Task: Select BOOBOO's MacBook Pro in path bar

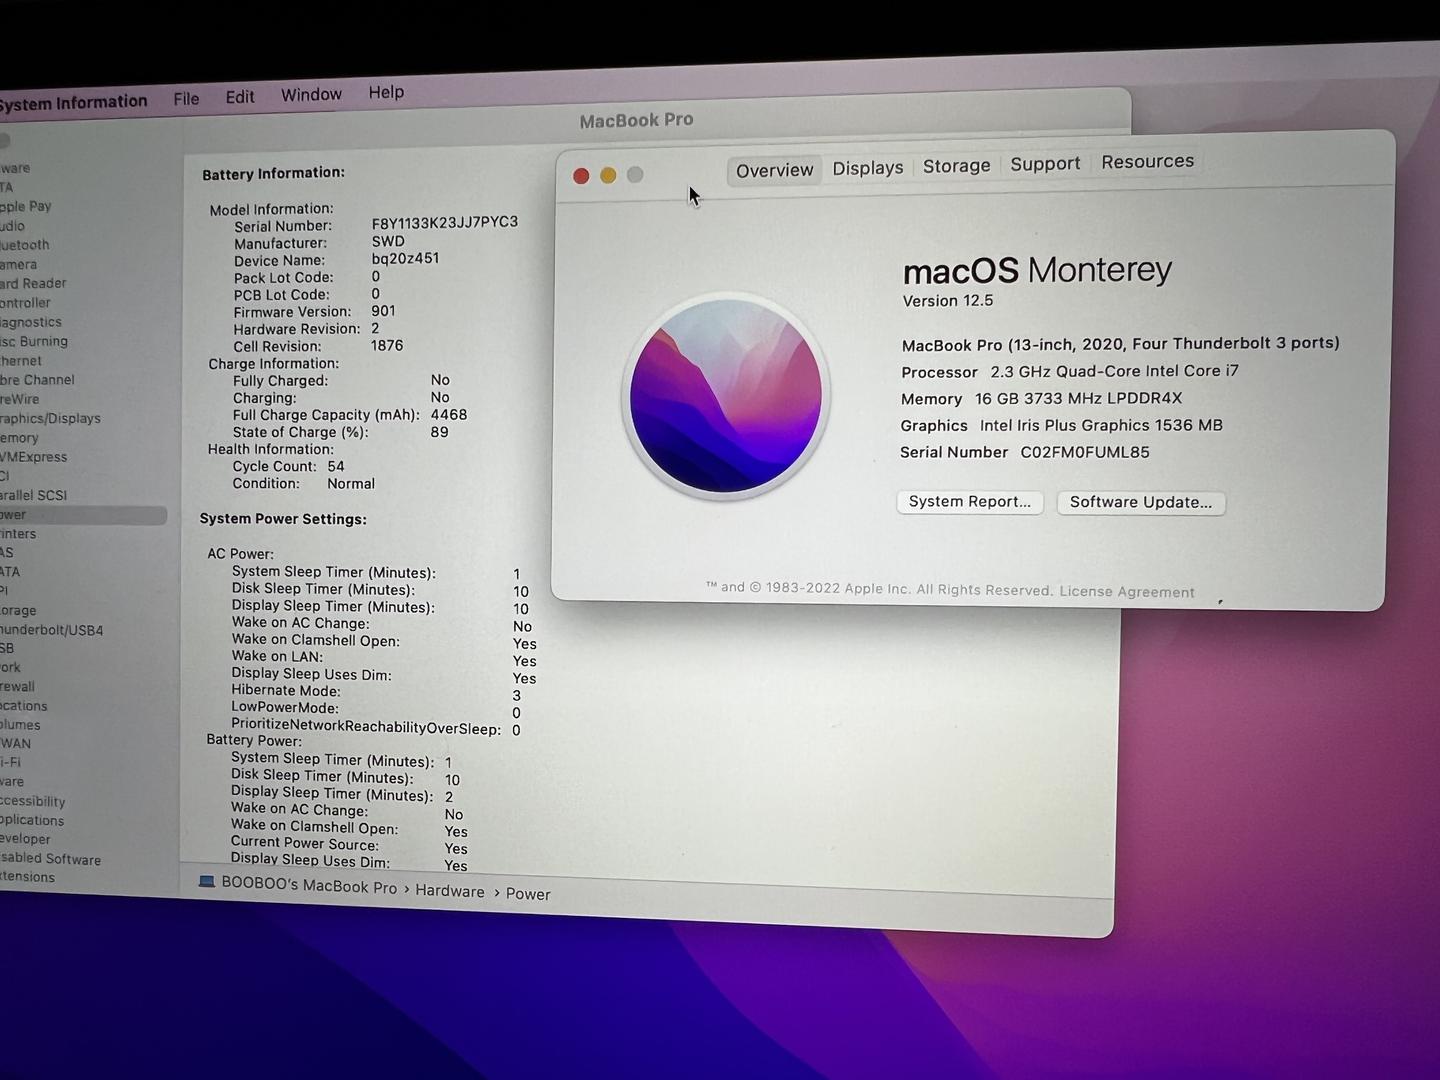Action: 309,886
